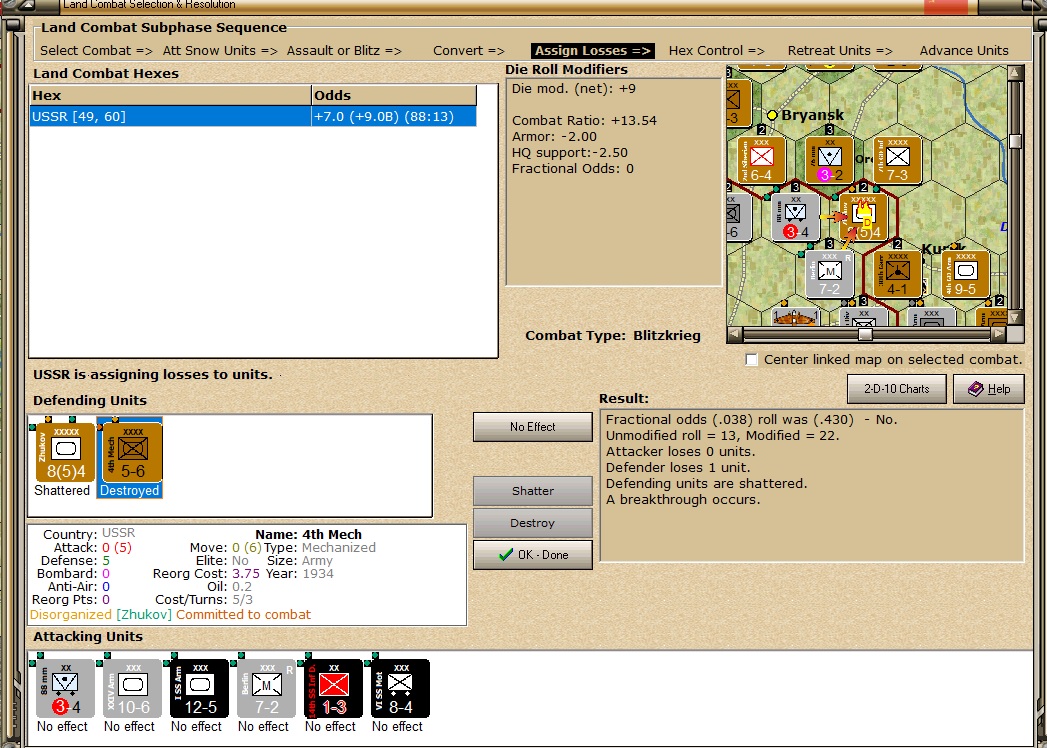Click the Destroy button
Screen dimensions: 1047x748
coord(532,523)
